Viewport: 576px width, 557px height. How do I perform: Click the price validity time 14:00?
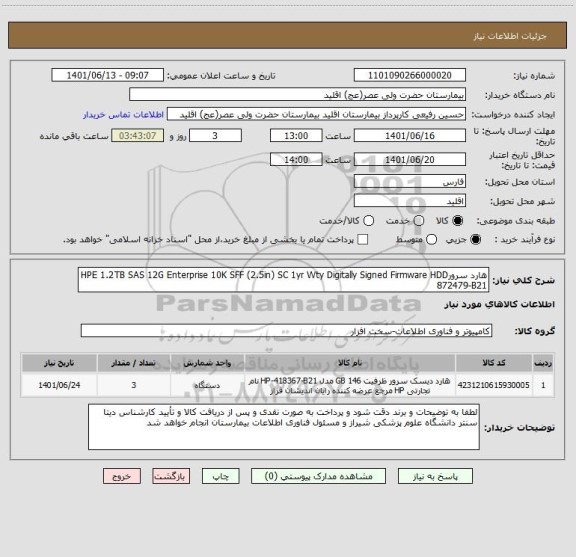click(296, 159)
